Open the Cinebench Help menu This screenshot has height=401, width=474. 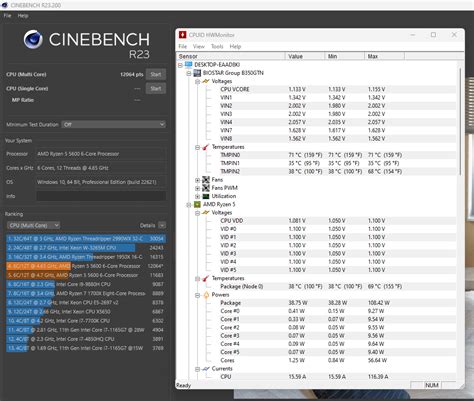[x=23, y=16]
